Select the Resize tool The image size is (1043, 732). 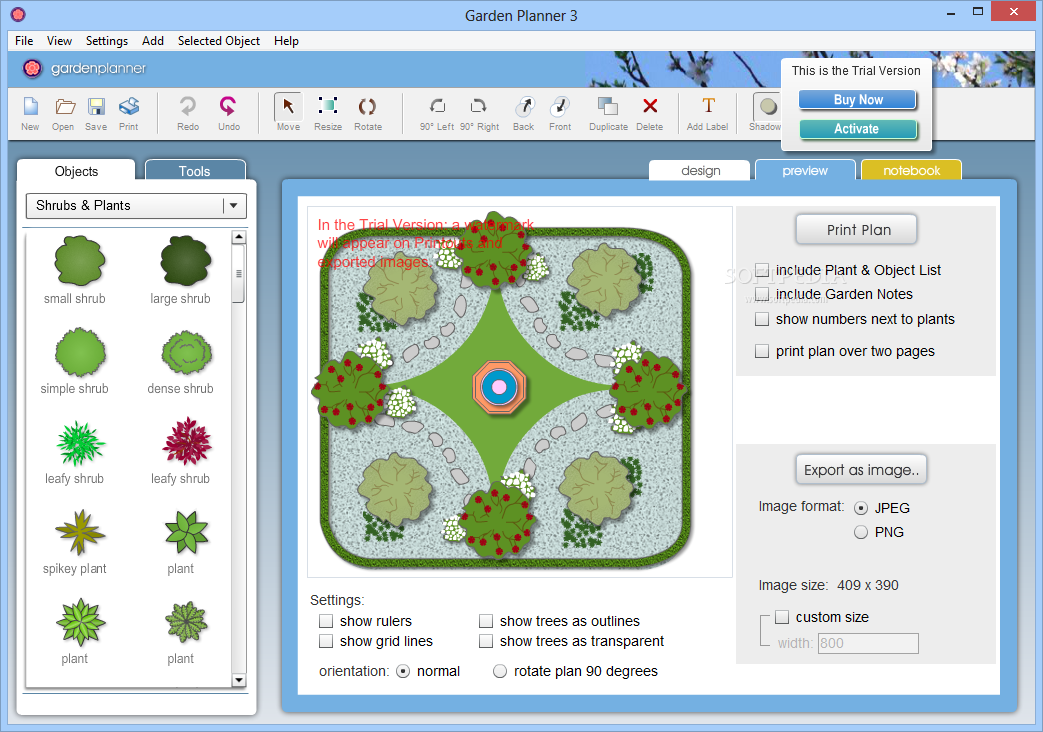328,113
